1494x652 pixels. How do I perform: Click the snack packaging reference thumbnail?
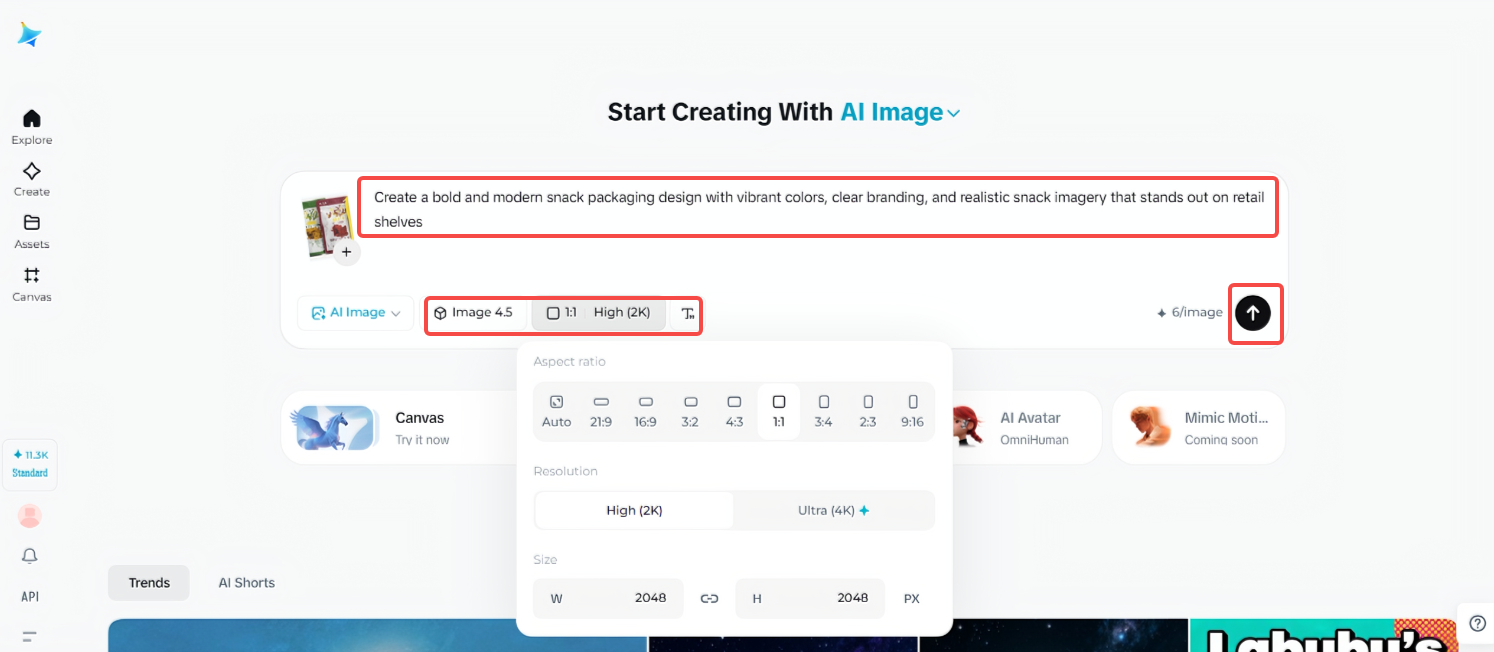(x=326, y=226)
